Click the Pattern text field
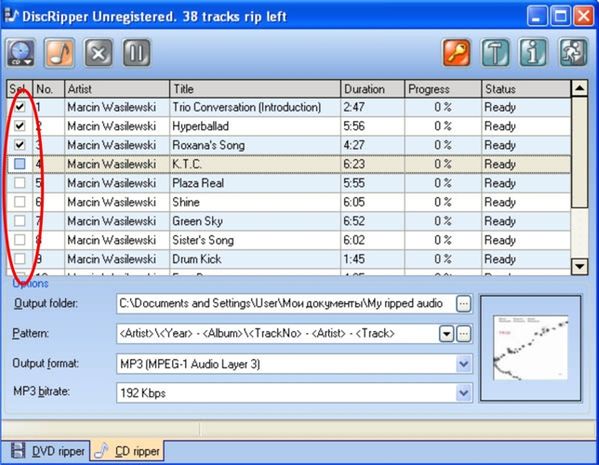This screenshot has width=599, height=465. click(278, 334)
